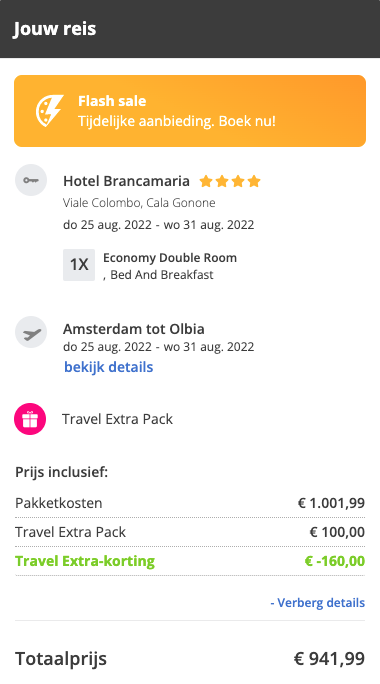The image size is (380, 684).
Task: Click the Flash sale orange banner
Action: pyautogui.click(x=190, y=111)
